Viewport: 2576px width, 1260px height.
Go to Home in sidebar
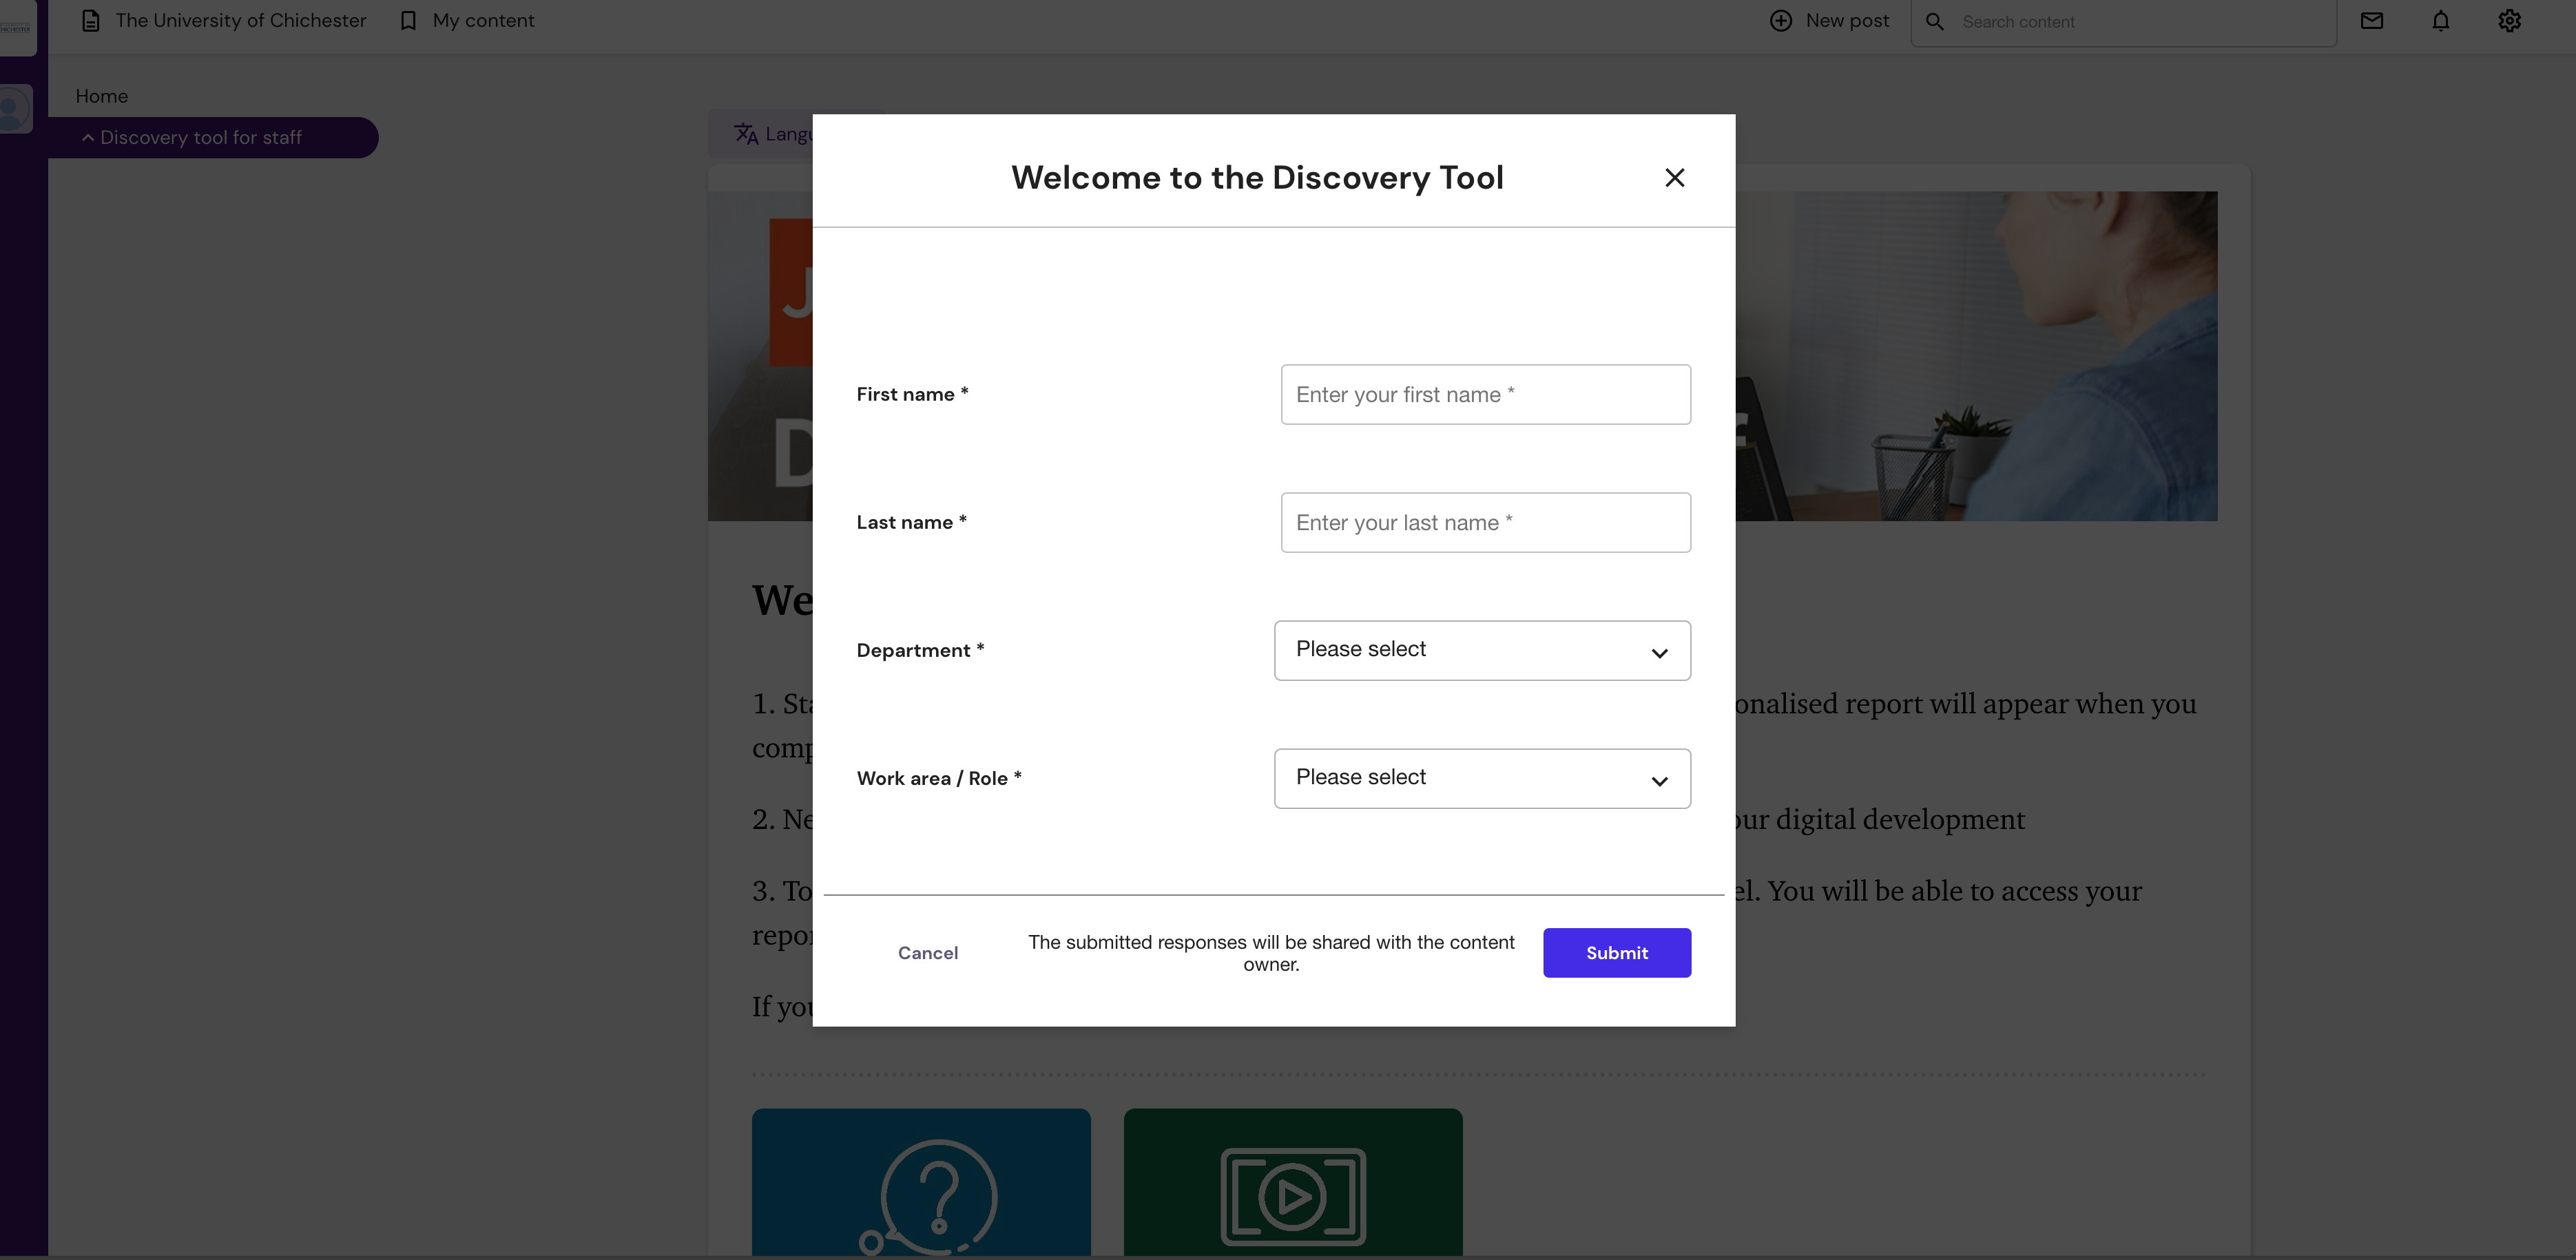tap(102, 96)
